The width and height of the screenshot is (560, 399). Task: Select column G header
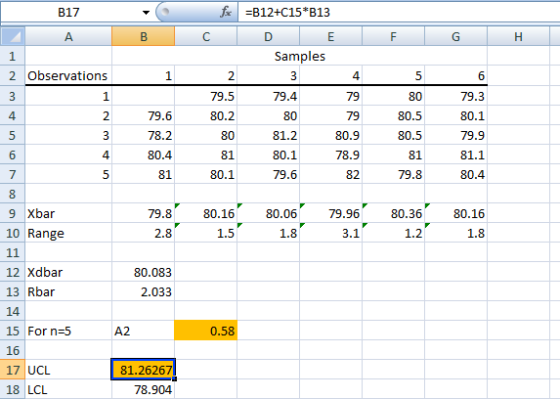tap(456, 36)
